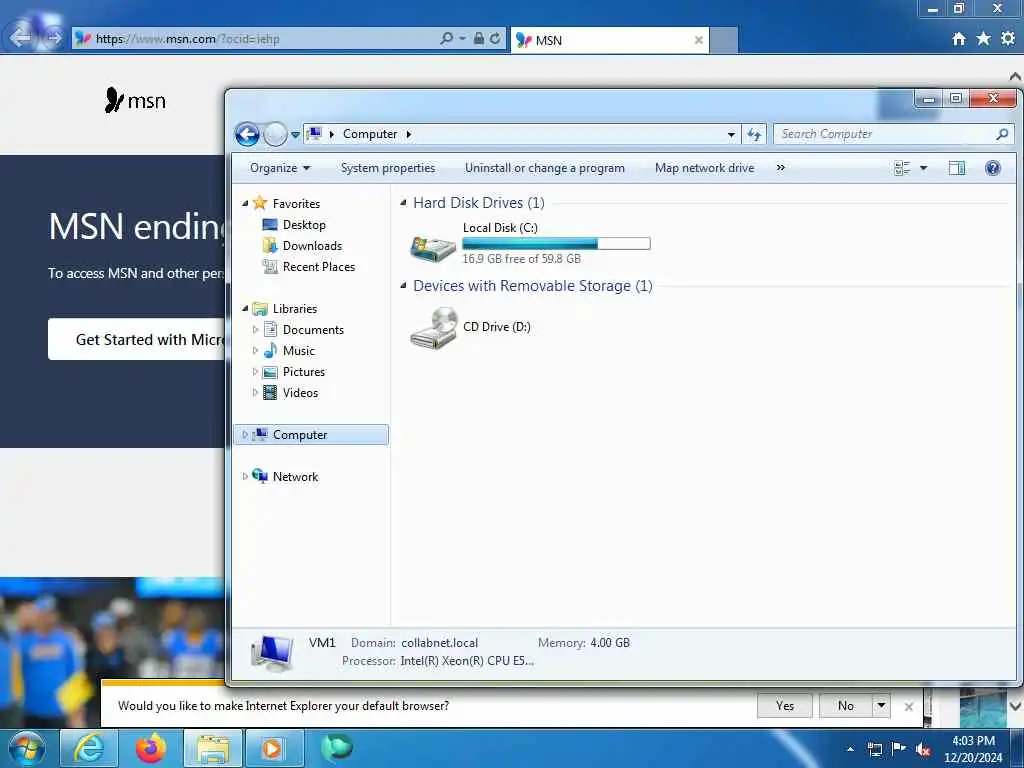
Task: Choose Map network drive
Action: tap(704, 168)
